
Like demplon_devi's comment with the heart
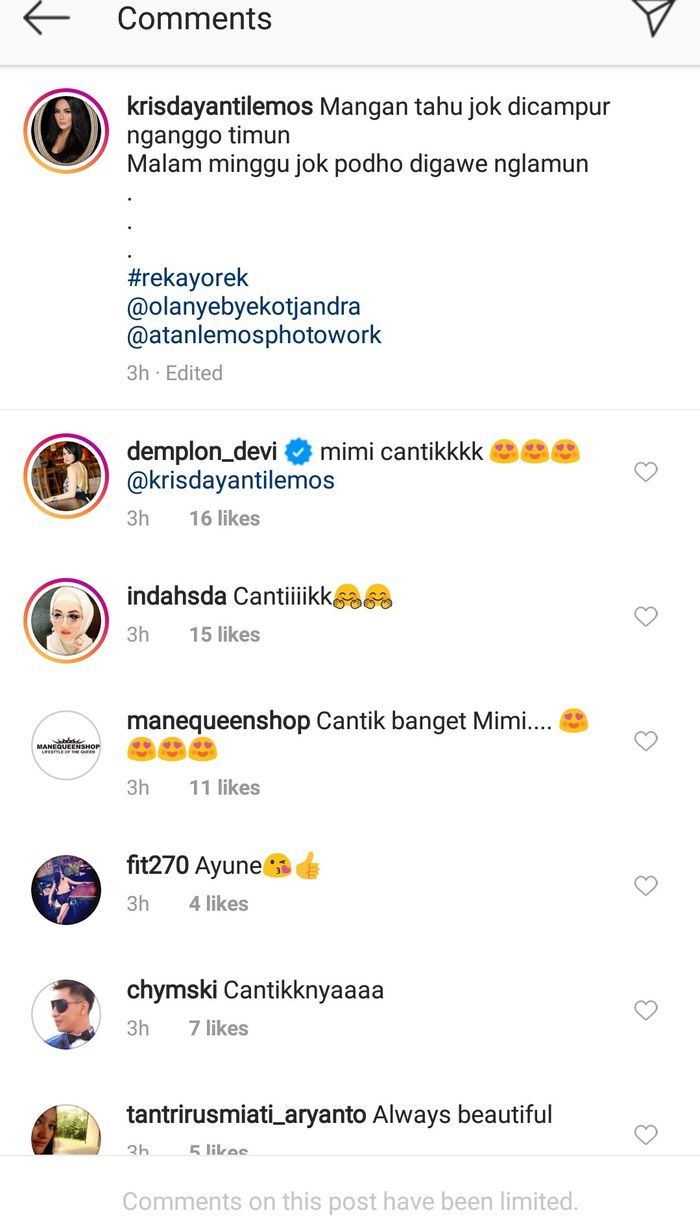tap(646, 471)
